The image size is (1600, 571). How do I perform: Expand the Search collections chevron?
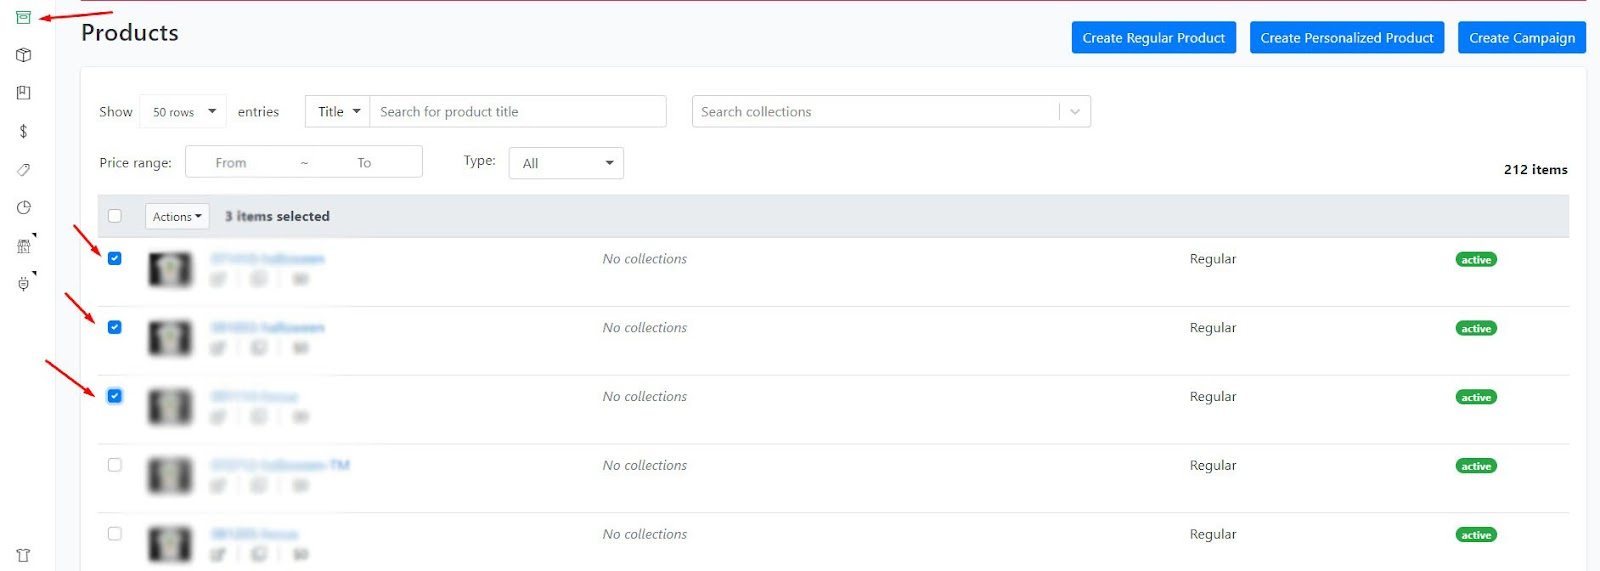tap(1075, 112)
